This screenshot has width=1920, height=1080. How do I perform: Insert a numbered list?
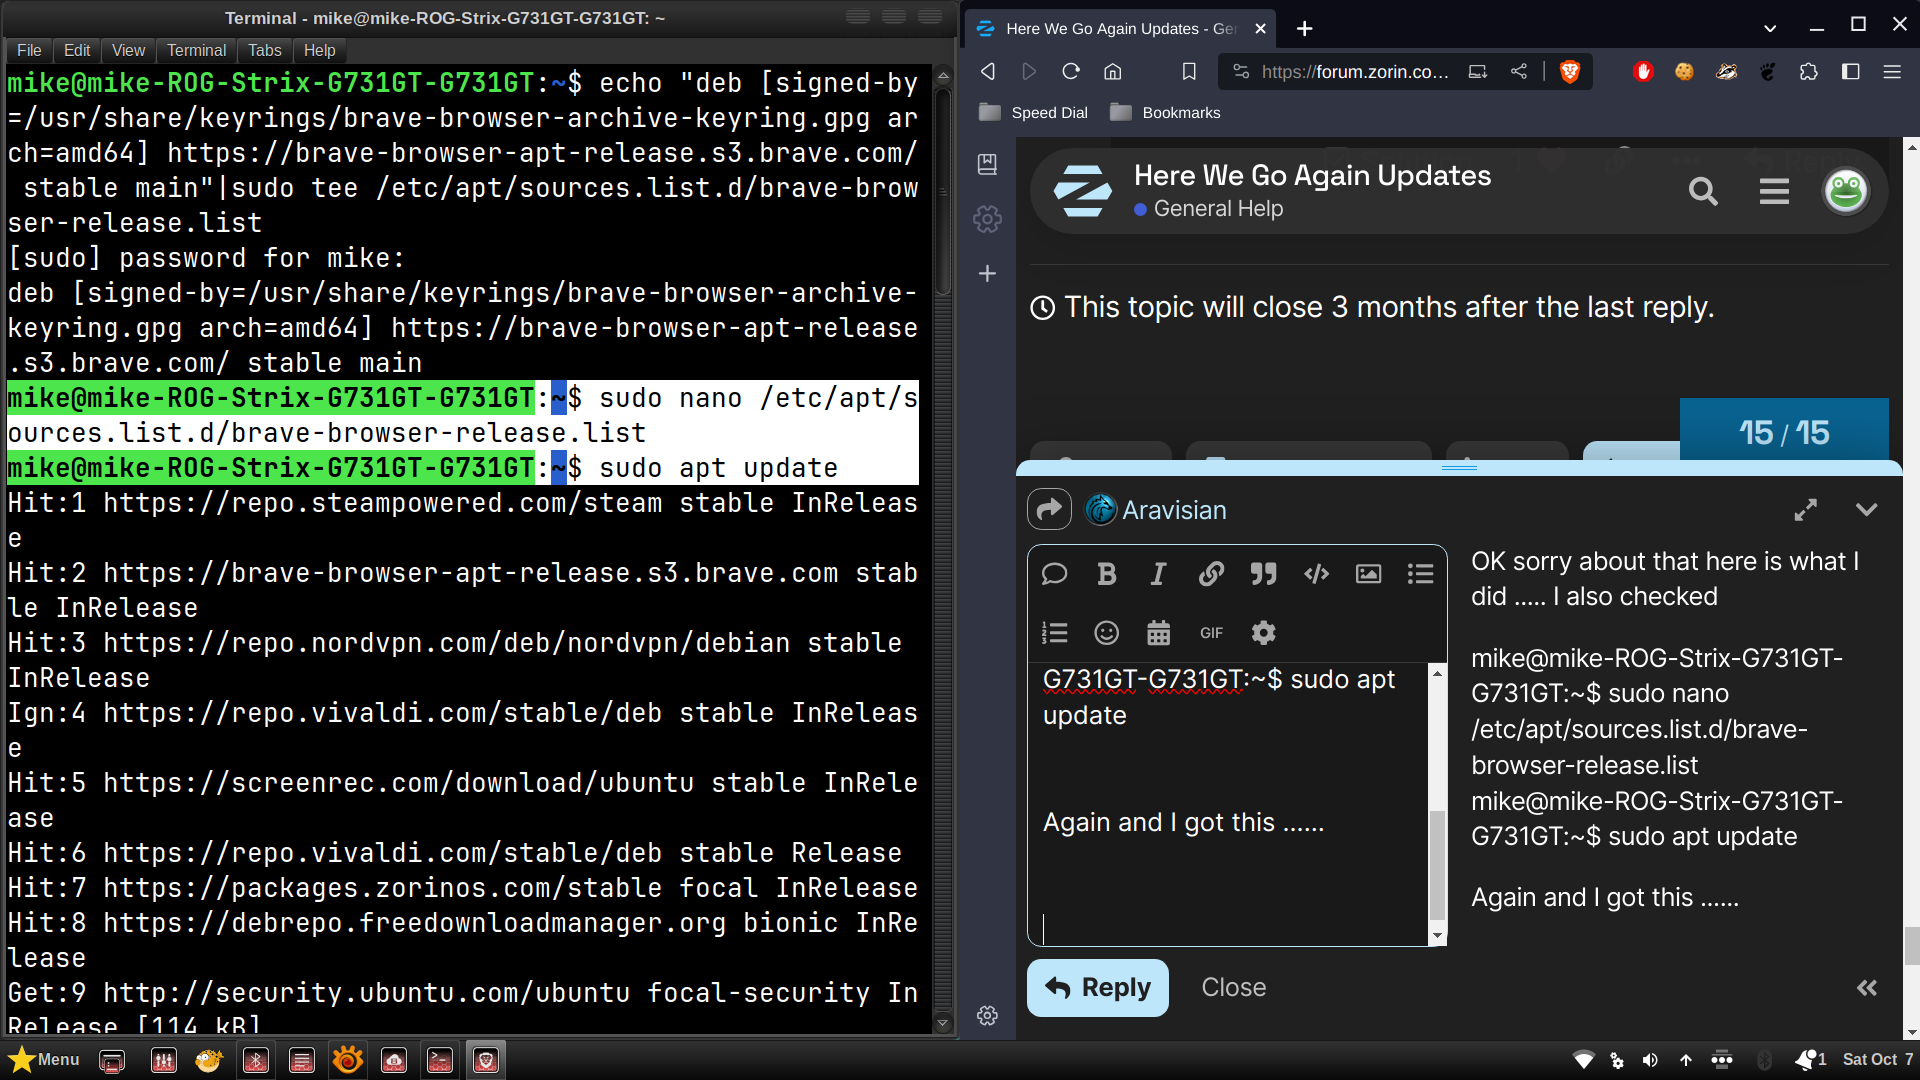point(1054,632)
